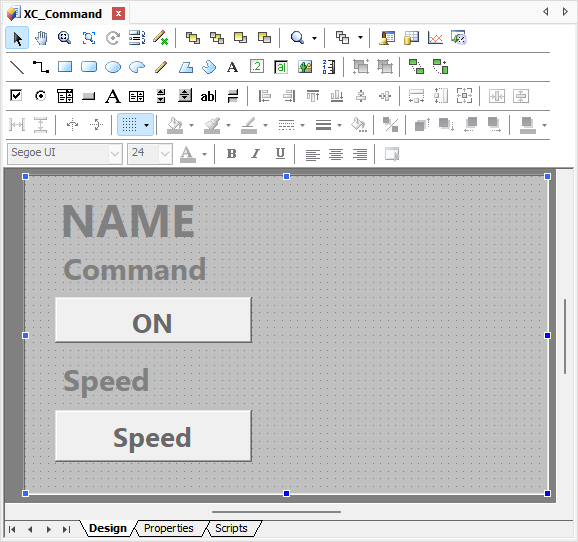Activate the hand pan tool

[x=41, y=38]
